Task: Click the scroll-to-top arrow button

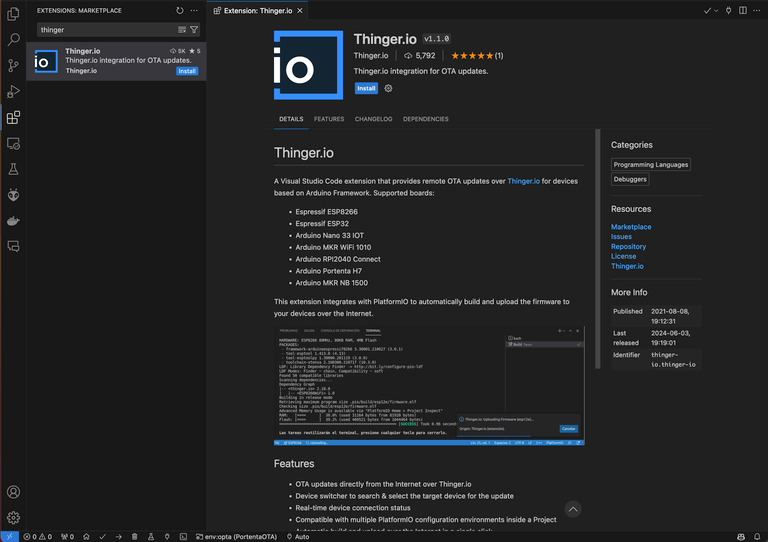Action: coord(572,509)
